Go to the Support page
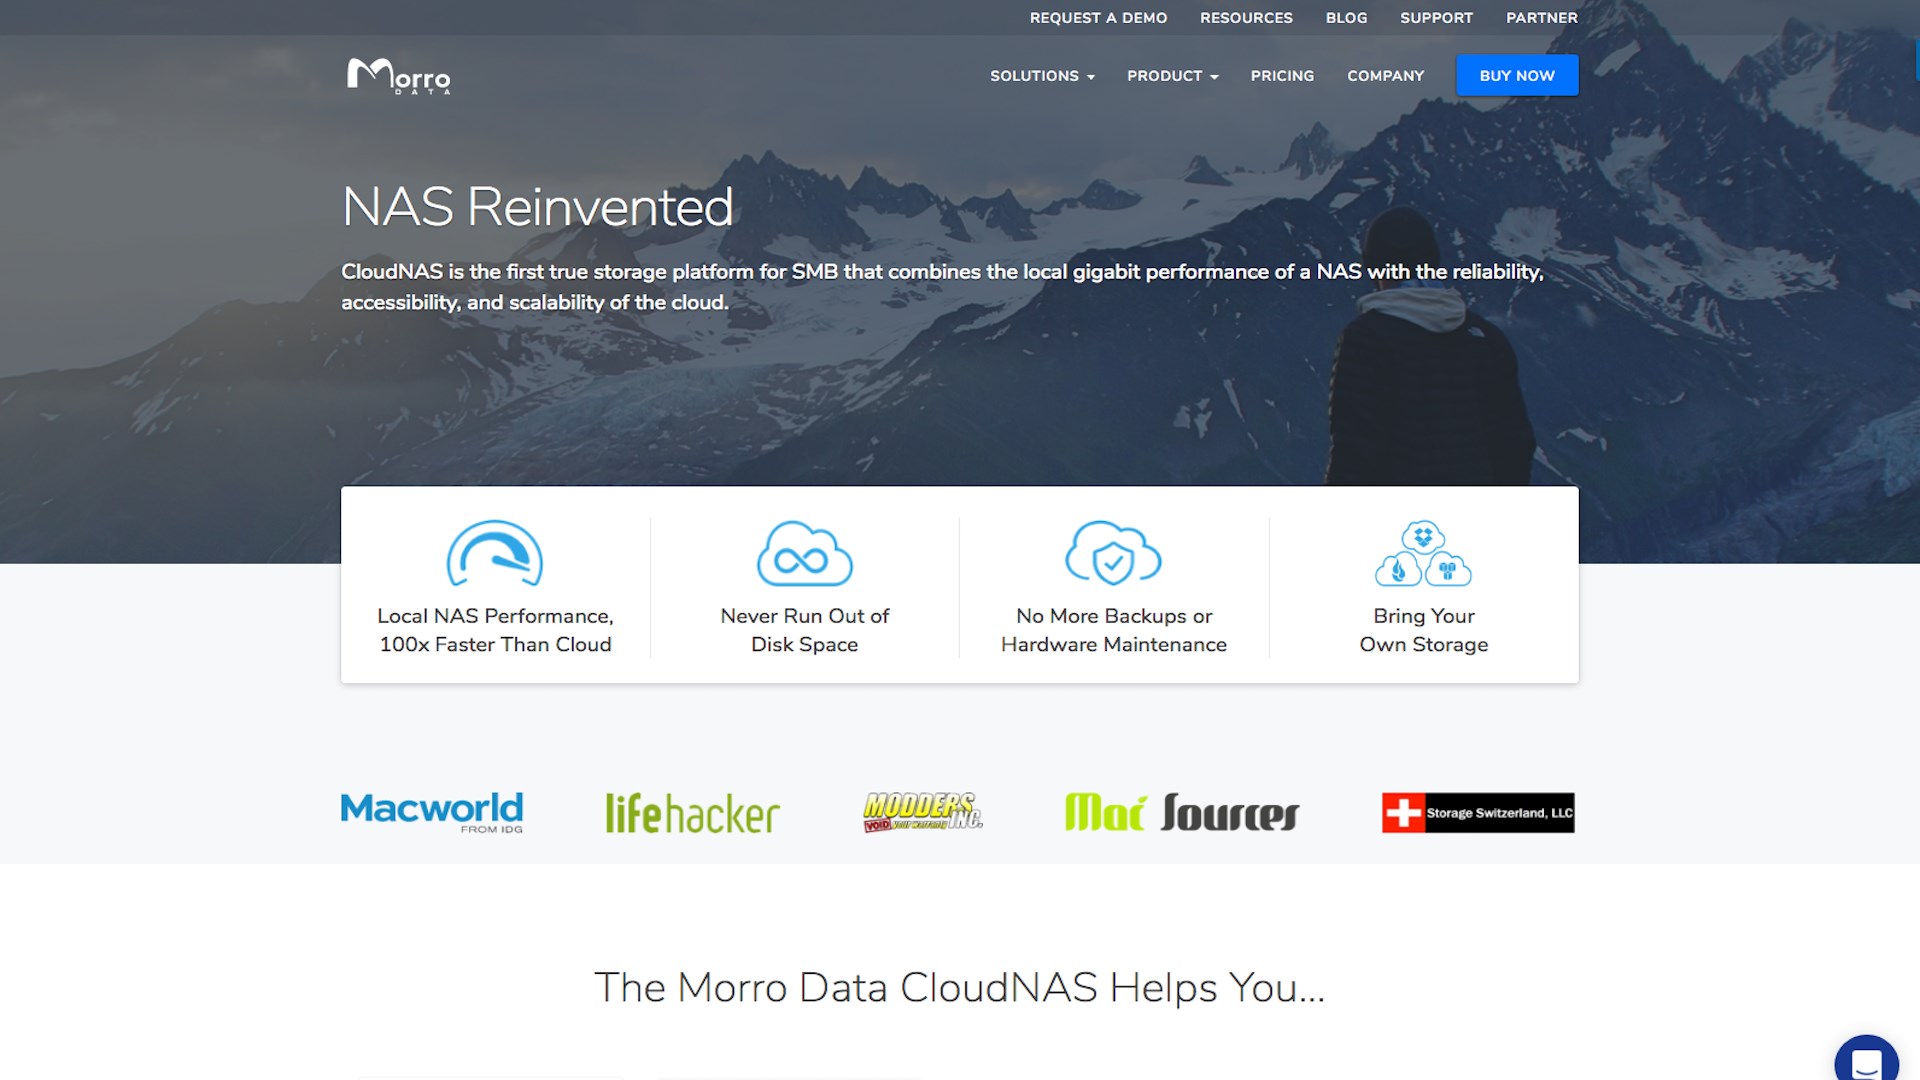This screenshot has width=1920, height=1080. tap(1436, 18)
